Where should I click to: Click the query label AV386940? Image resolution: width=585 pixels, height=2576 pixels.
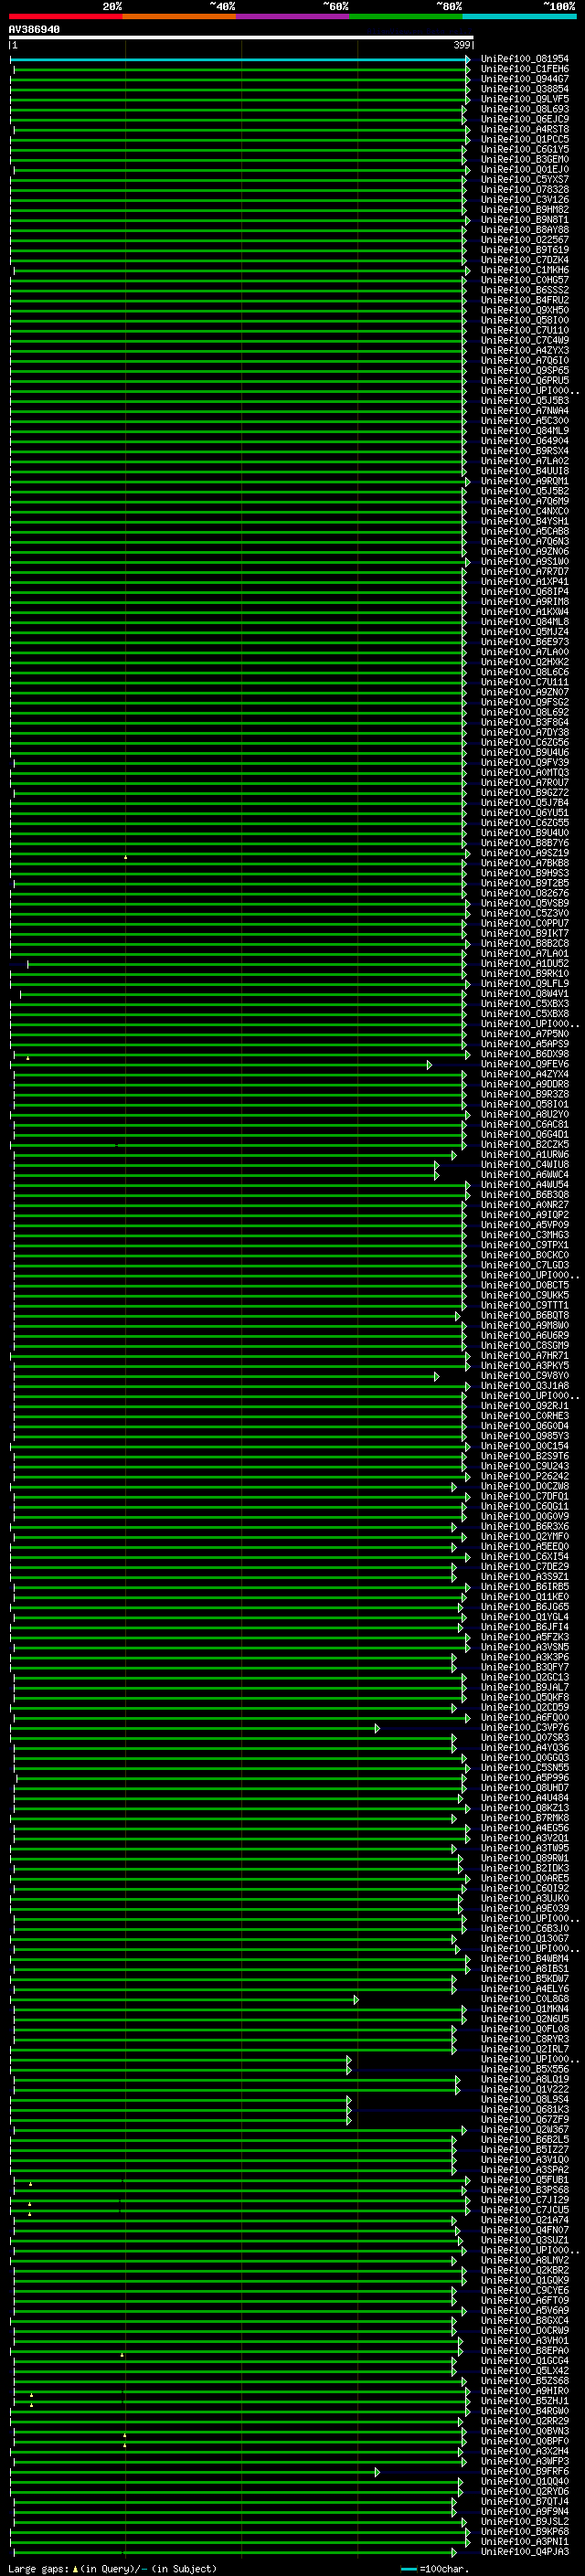click(x=34, y=30)
